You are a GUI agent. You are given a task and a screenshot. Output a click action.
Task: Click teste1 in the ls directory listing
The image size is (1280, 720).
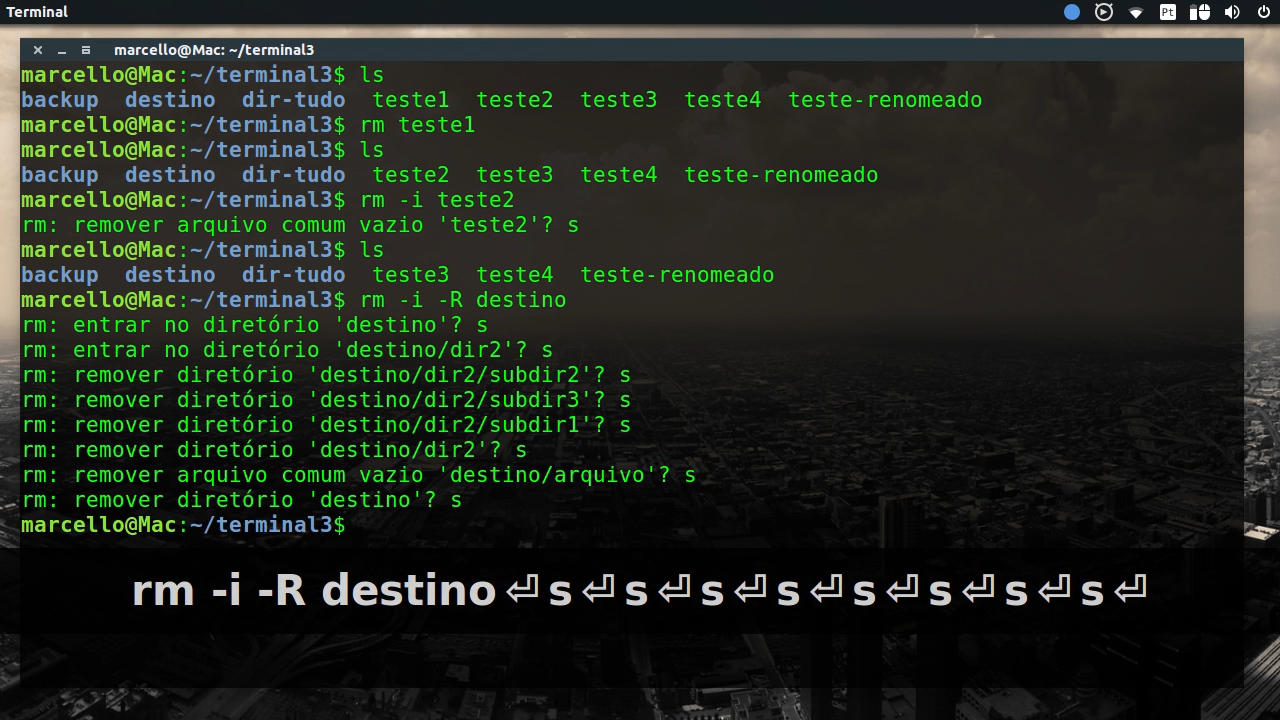(x=411, y=100)
